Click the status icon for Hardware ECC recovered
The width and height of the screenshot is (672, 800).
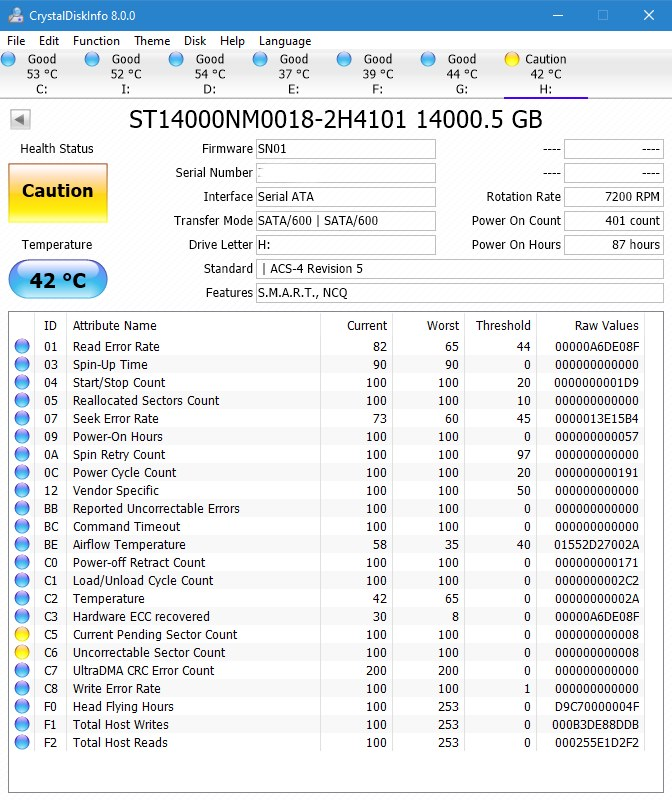point(22,616)
